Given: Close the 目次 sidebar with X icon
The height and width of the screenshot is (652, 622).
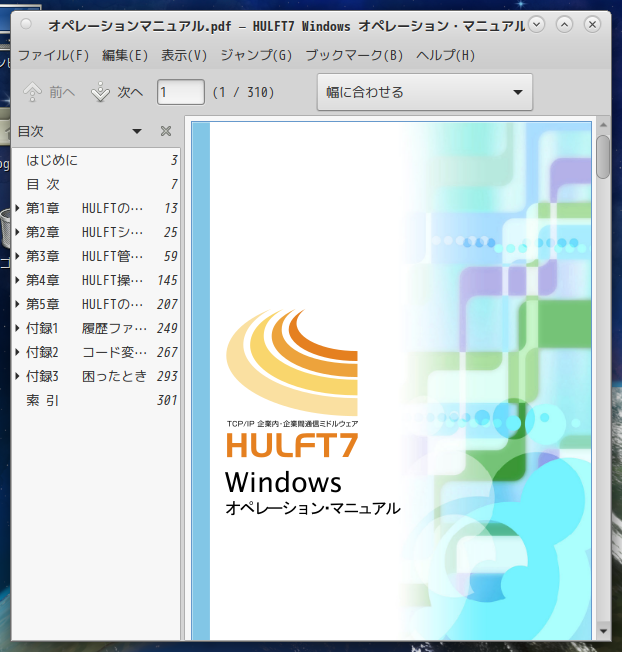Looking at the screenshot, I should click(166, 131).
